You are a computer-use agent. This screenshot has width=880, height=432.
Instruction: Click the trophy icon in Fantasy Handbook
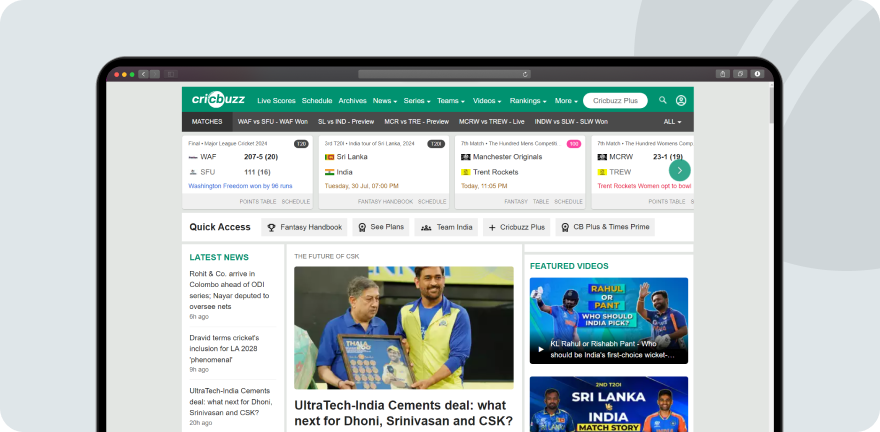[x=272, y=227]
